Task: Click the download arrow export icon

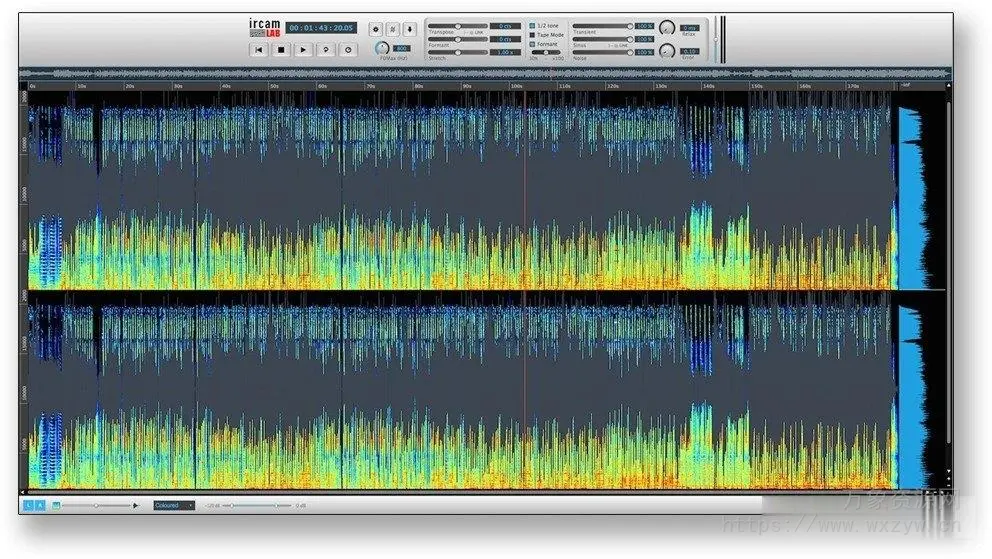Action: point(410,29)
